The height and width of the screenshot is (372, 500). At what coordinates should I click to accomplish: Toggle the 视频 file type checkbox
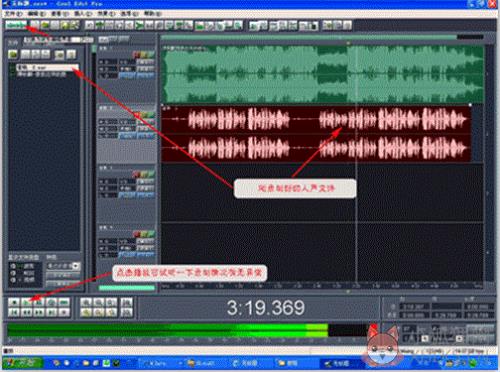[x=13, y=279]
